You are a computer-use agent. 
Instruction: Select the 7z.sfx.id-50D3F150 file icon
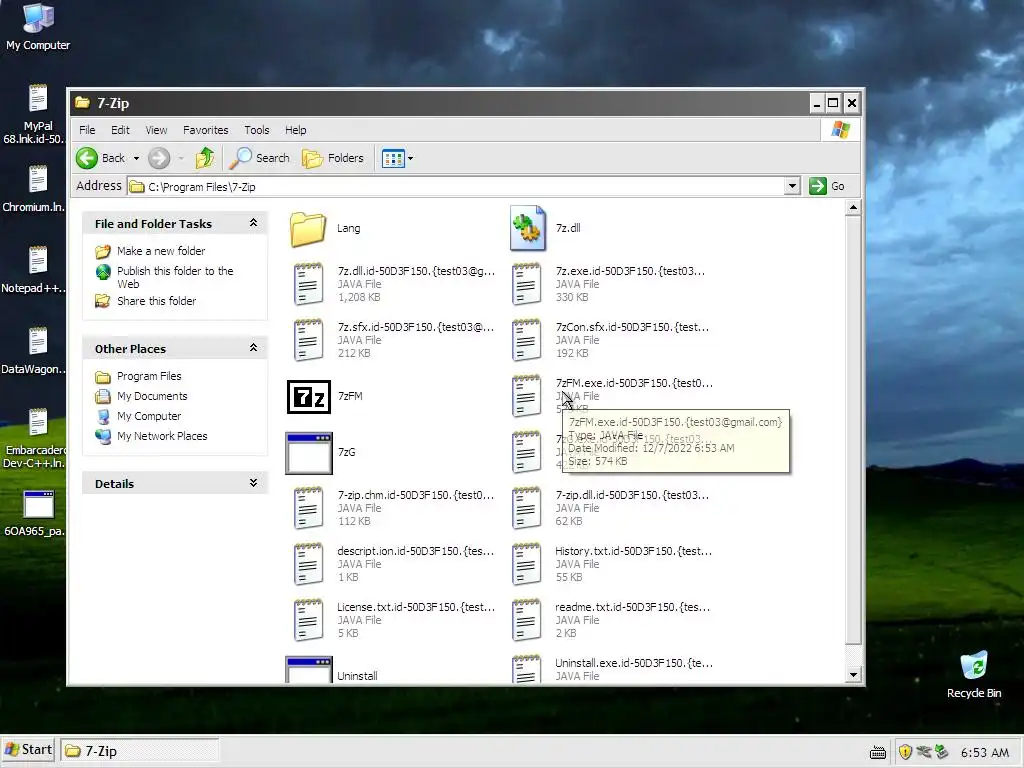(x=308, y=340)
